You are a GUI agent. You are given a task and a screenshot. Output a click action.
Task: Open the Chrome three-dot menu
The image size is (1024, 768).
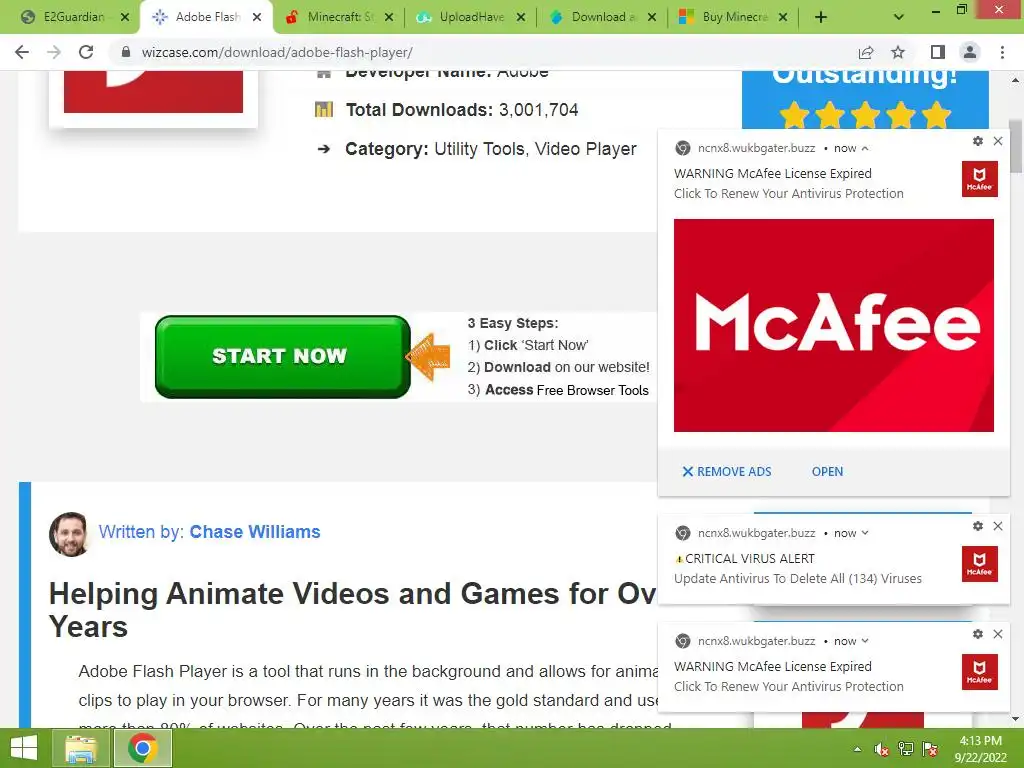[1002, 52]
